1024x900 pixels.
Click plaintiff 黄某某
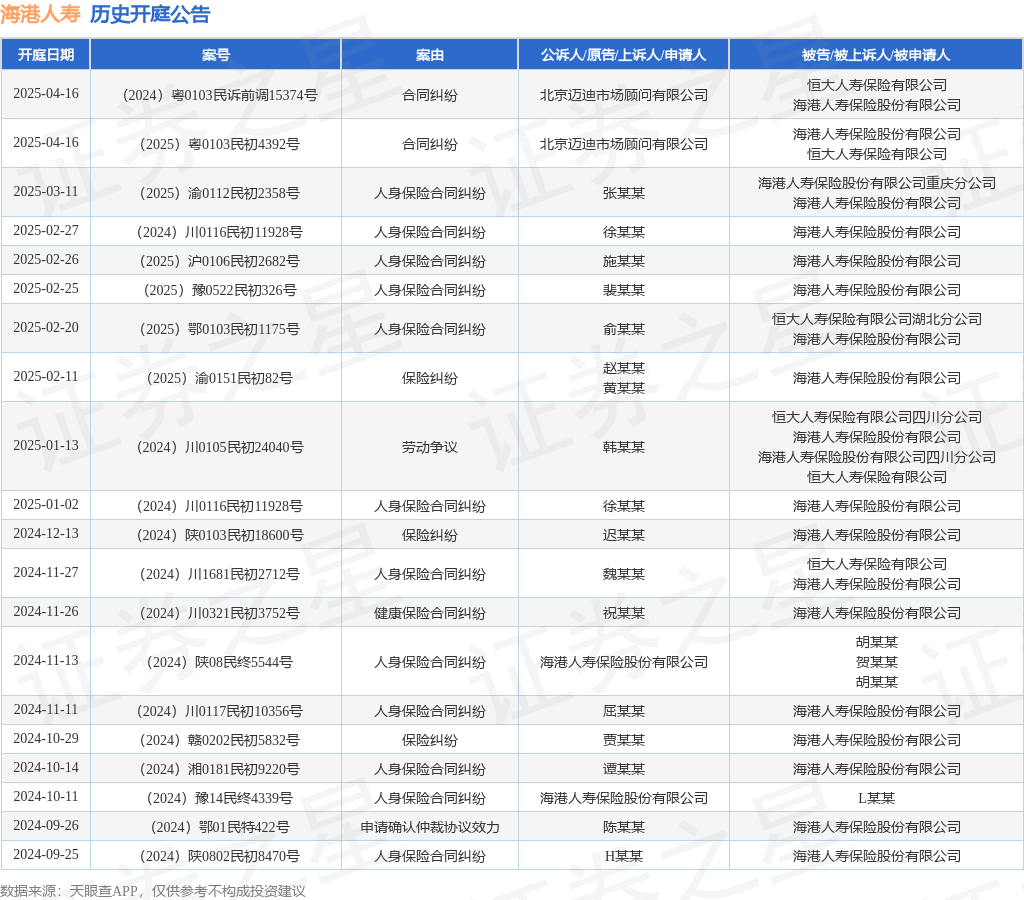[624, 389]
